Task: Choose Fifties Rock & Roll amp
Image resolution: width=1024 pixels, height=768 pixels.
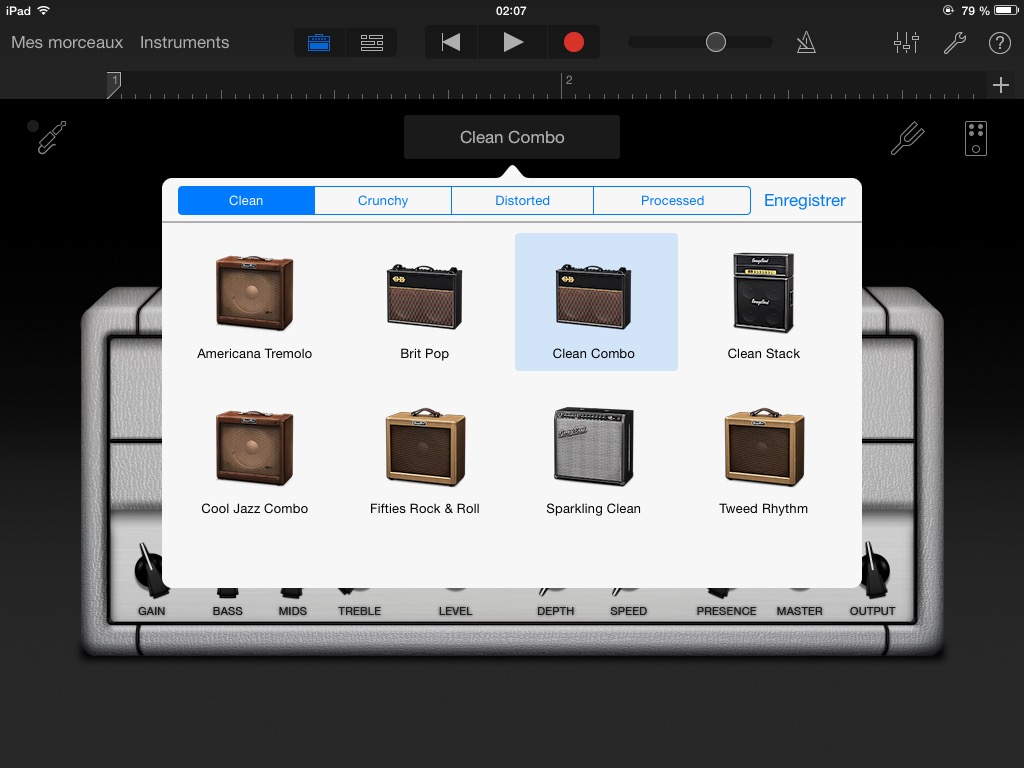Action: (x=424, y=461)
